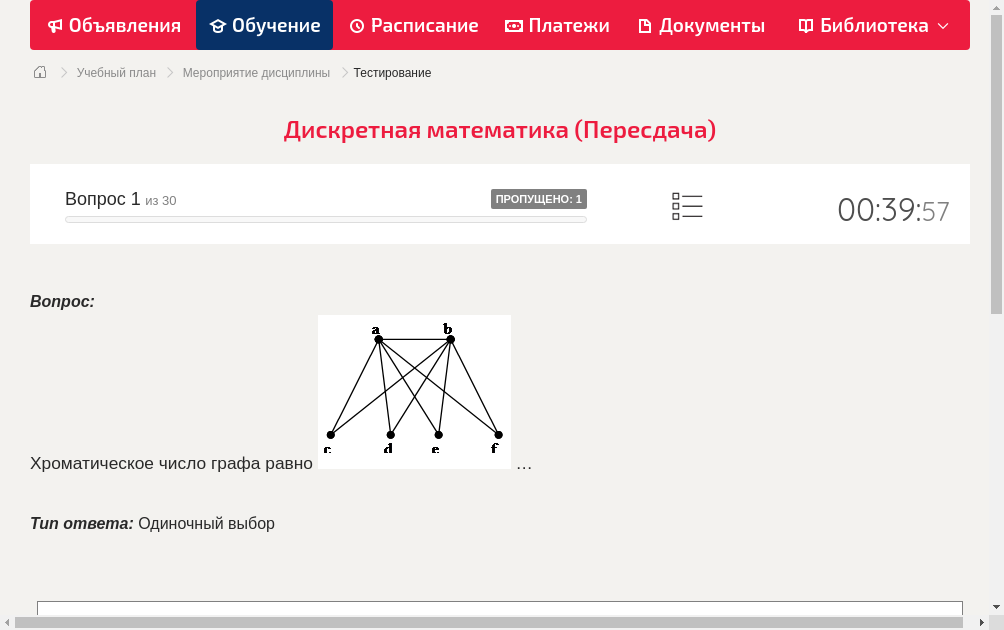Click the document icon on Документы
Viewport: 1004px width, 630px height.
point(645,25)
